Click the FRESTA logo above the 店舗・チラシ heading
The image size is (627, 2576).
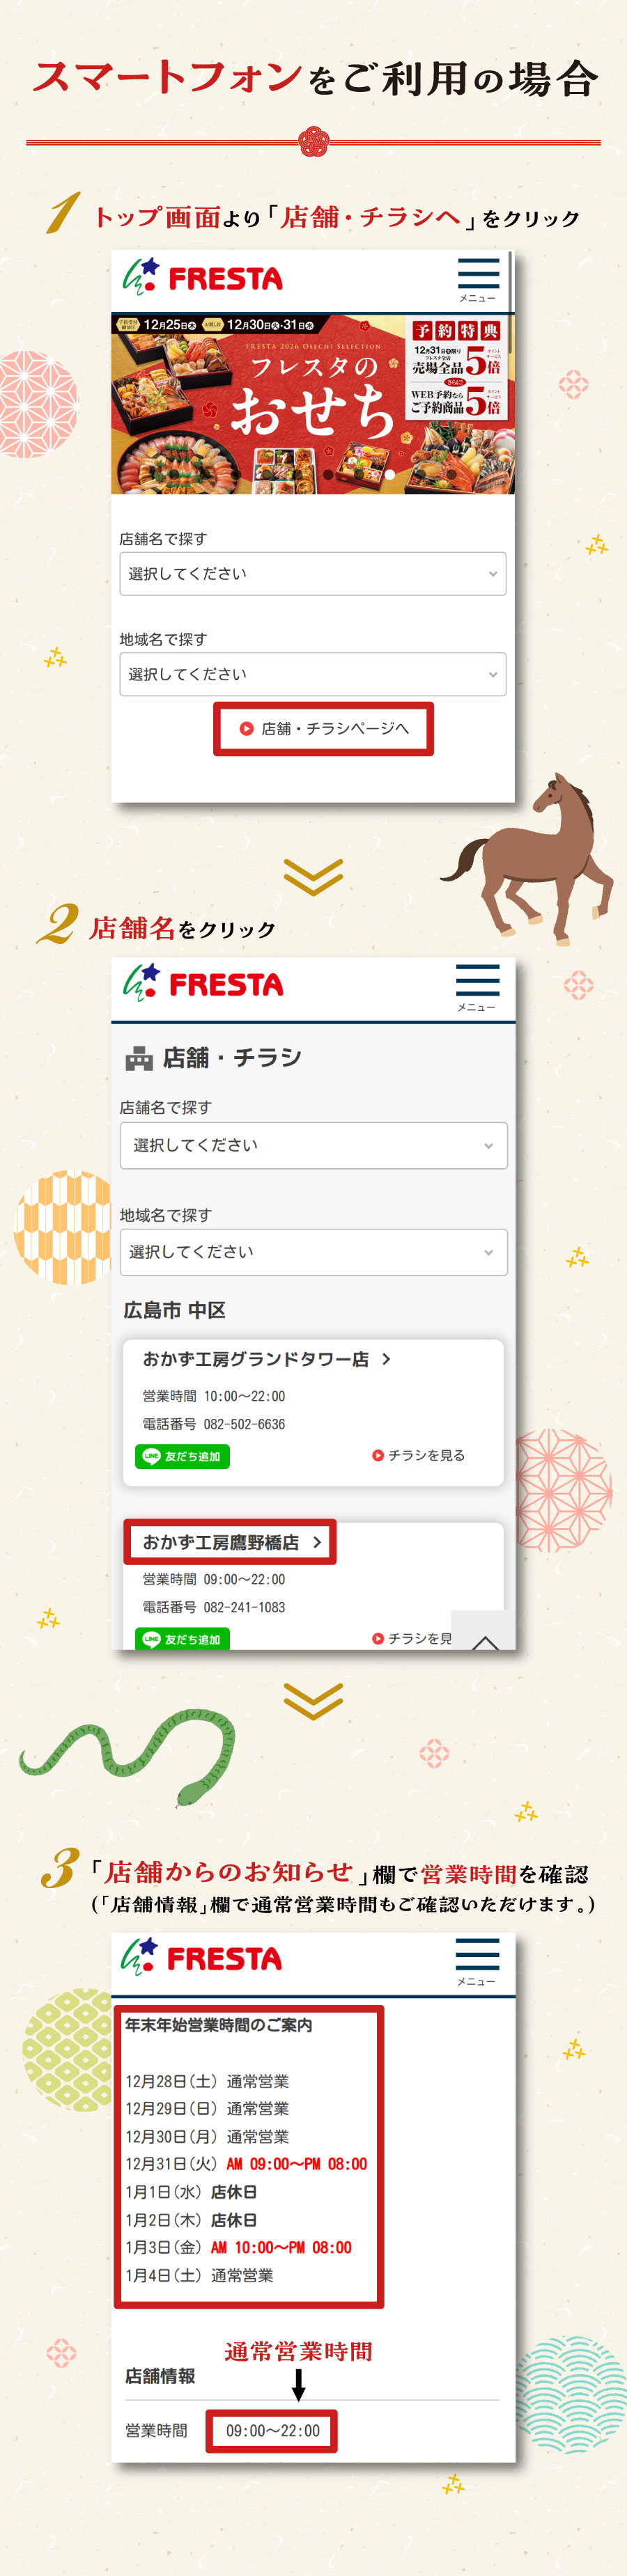(203, 984)
